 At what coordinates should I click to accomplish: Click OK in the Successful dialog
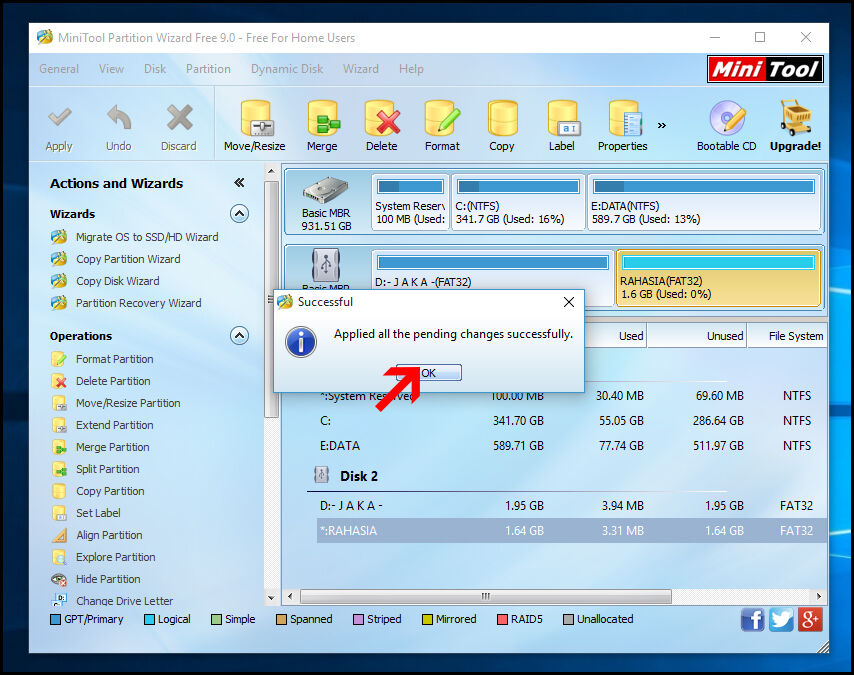pyautogui.click(x=429, y=373)
